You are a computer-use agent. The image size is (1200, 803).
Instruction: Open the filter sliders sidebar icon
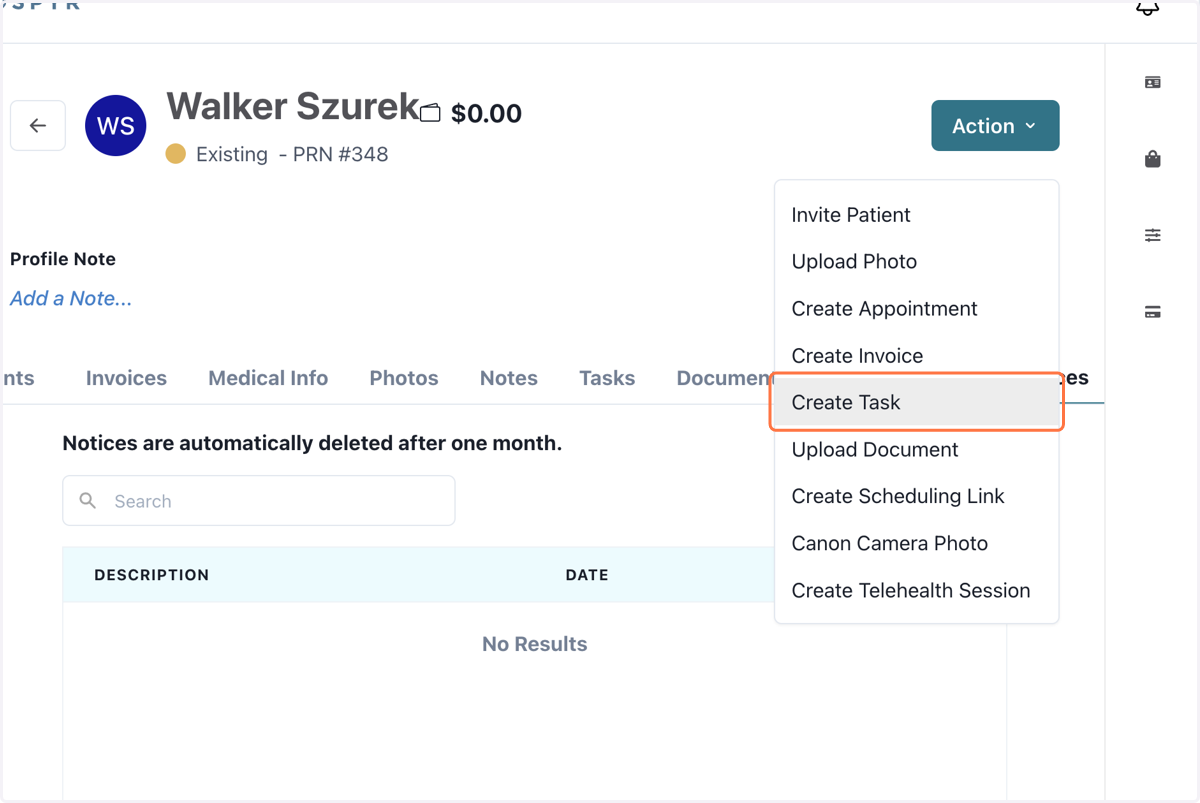point(1153,235)
